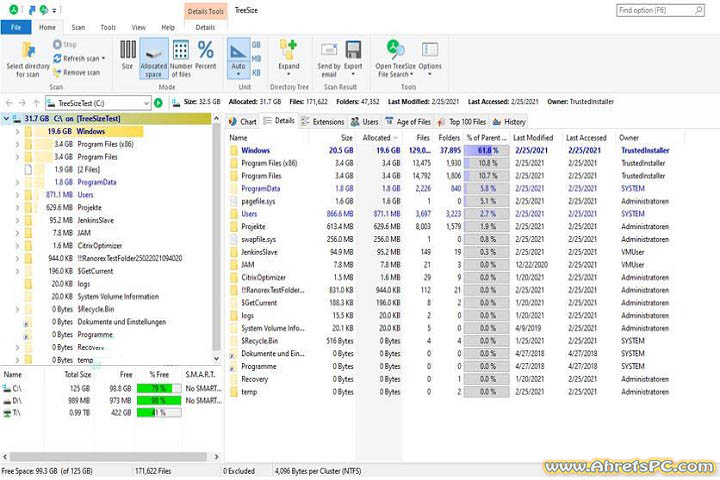Select the swapfile.sys file icon
The height and width of the screenshot is (480, 720).
pos(234,239)
